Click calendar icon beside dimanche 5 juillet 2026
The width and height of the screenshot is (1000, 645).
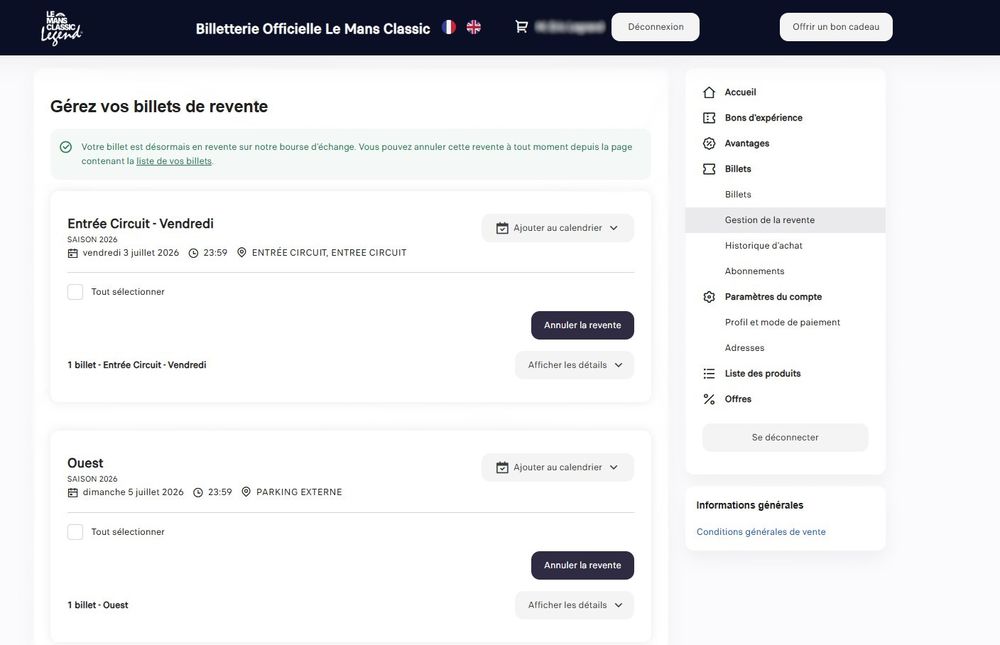coord(73,493)
